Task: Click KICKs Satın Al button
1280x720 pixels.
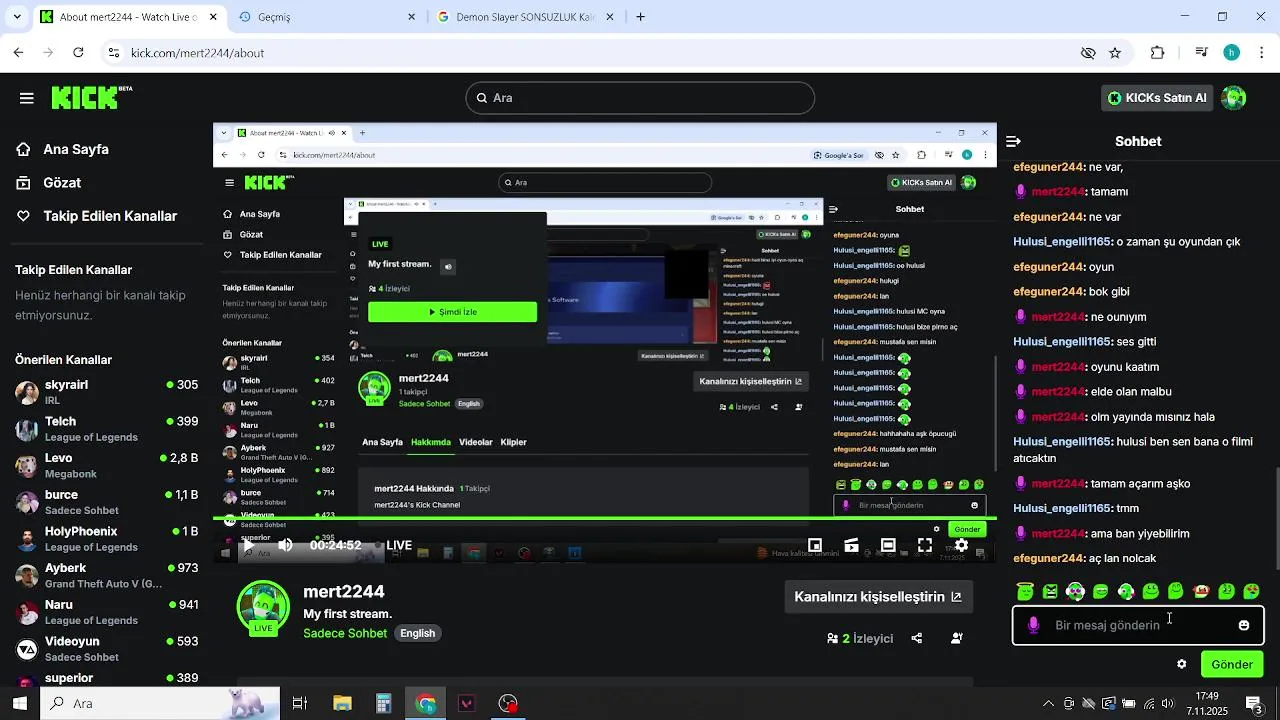Action: tap(1158, 98)
